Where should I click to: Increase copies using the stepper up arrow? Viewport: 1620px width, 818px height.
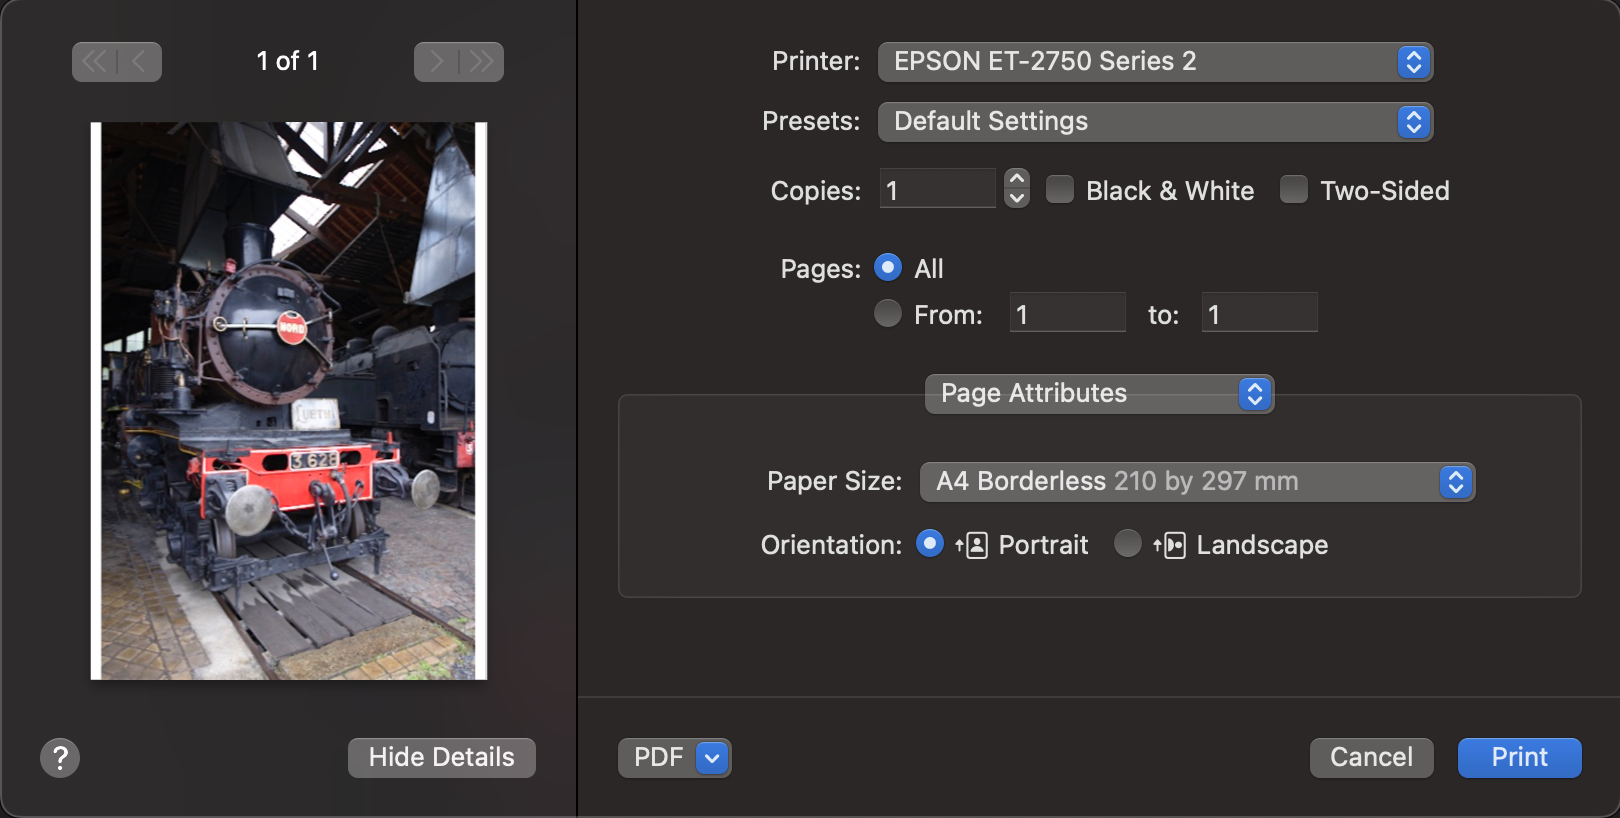[x=1017, y=179]
